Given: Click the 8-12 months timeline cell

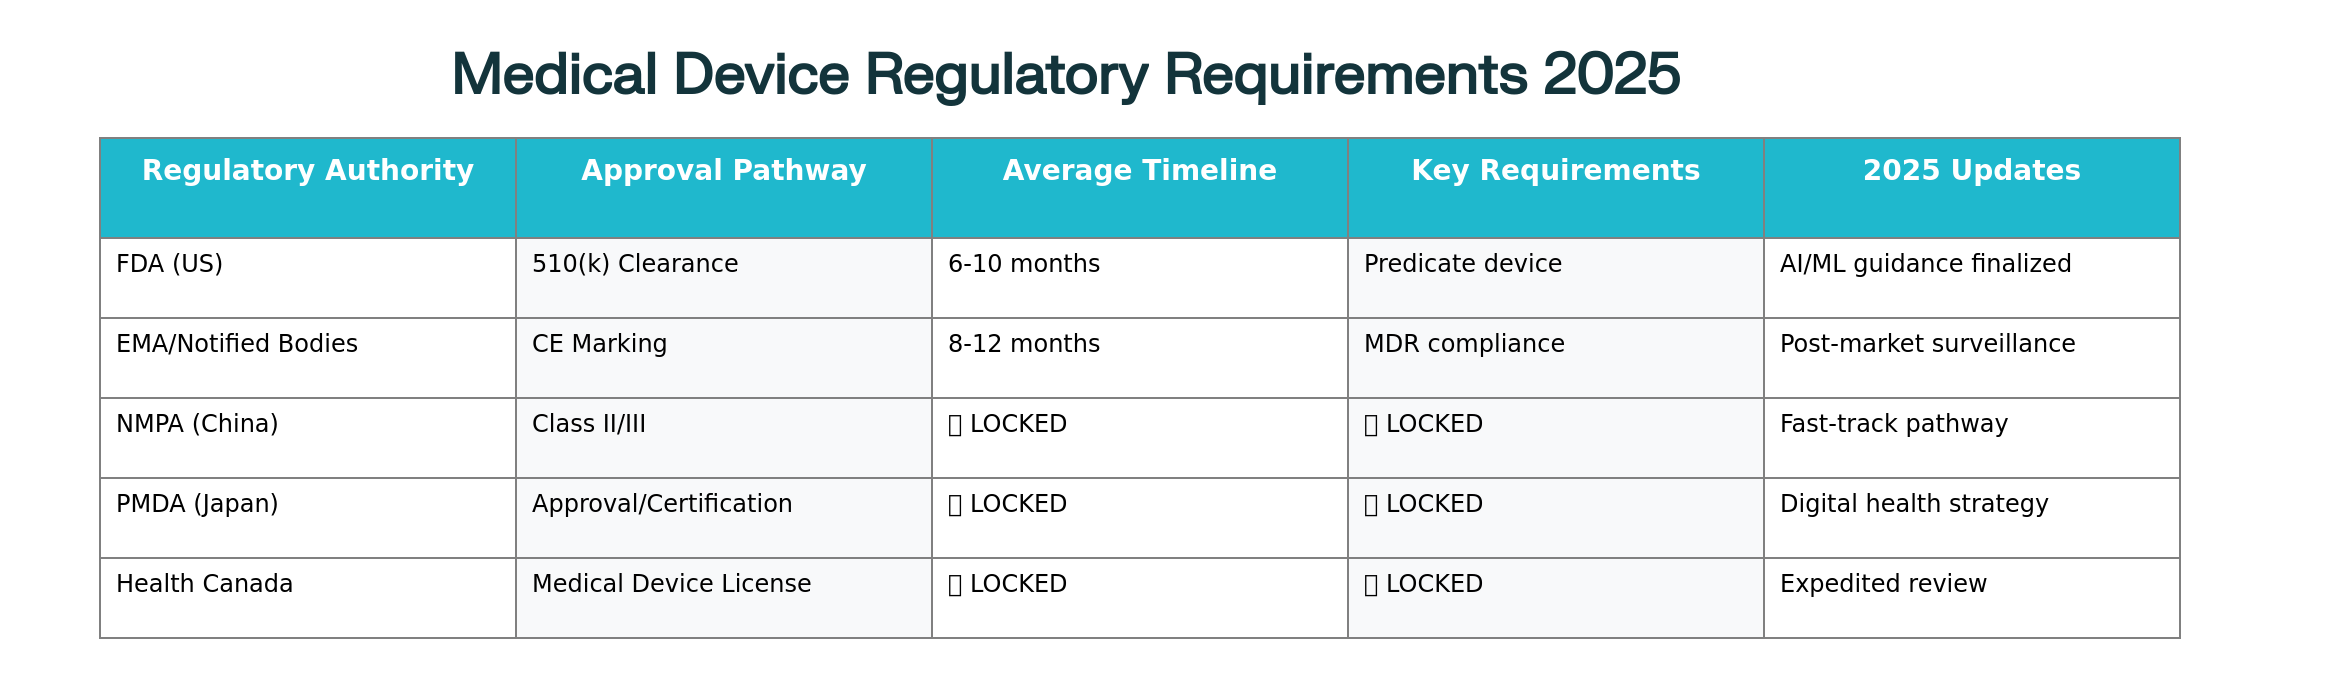Looking at the screenshot, I should pyautogui.click(x=1024, y=344).
